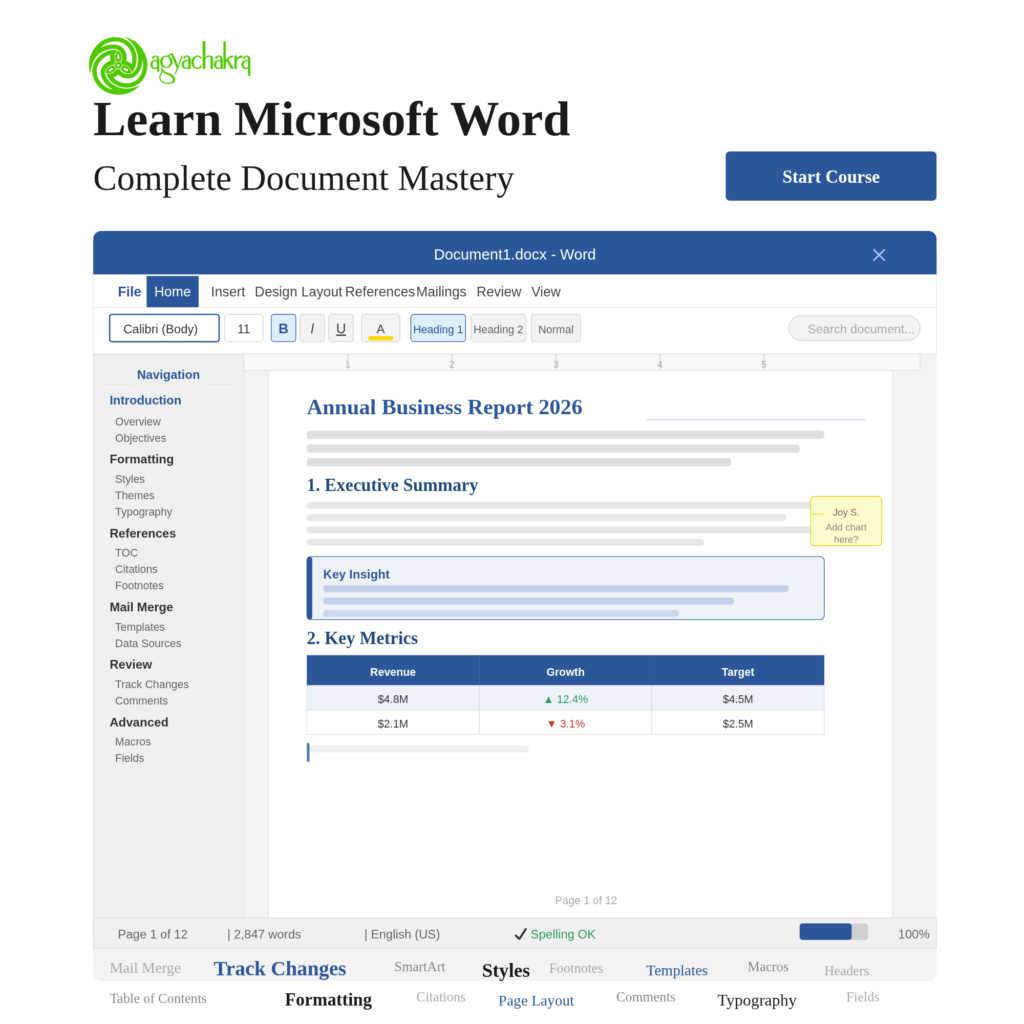Apply the Heading 2 style

coord(498,329)
